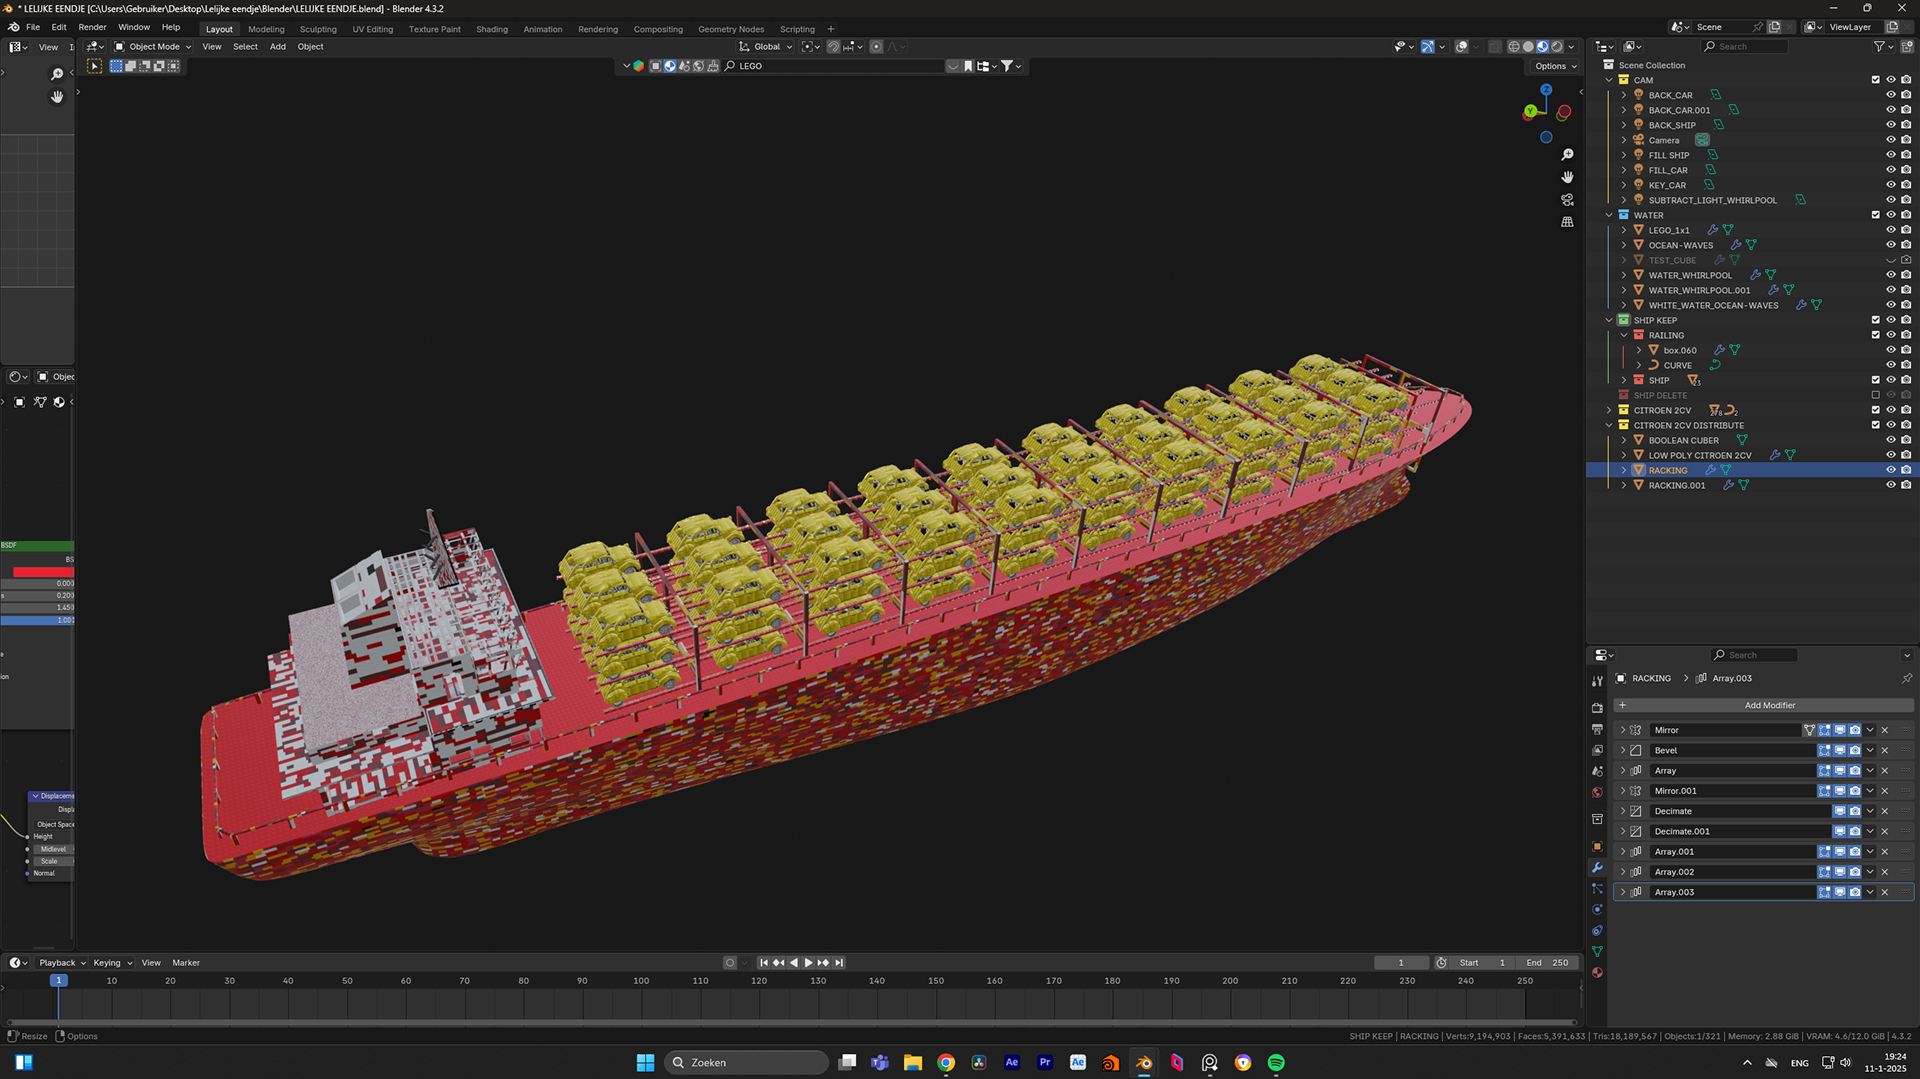The image size is (1920, 1079).
Task: Open the Output properties tab icon
Action: tap(1597, 729)
